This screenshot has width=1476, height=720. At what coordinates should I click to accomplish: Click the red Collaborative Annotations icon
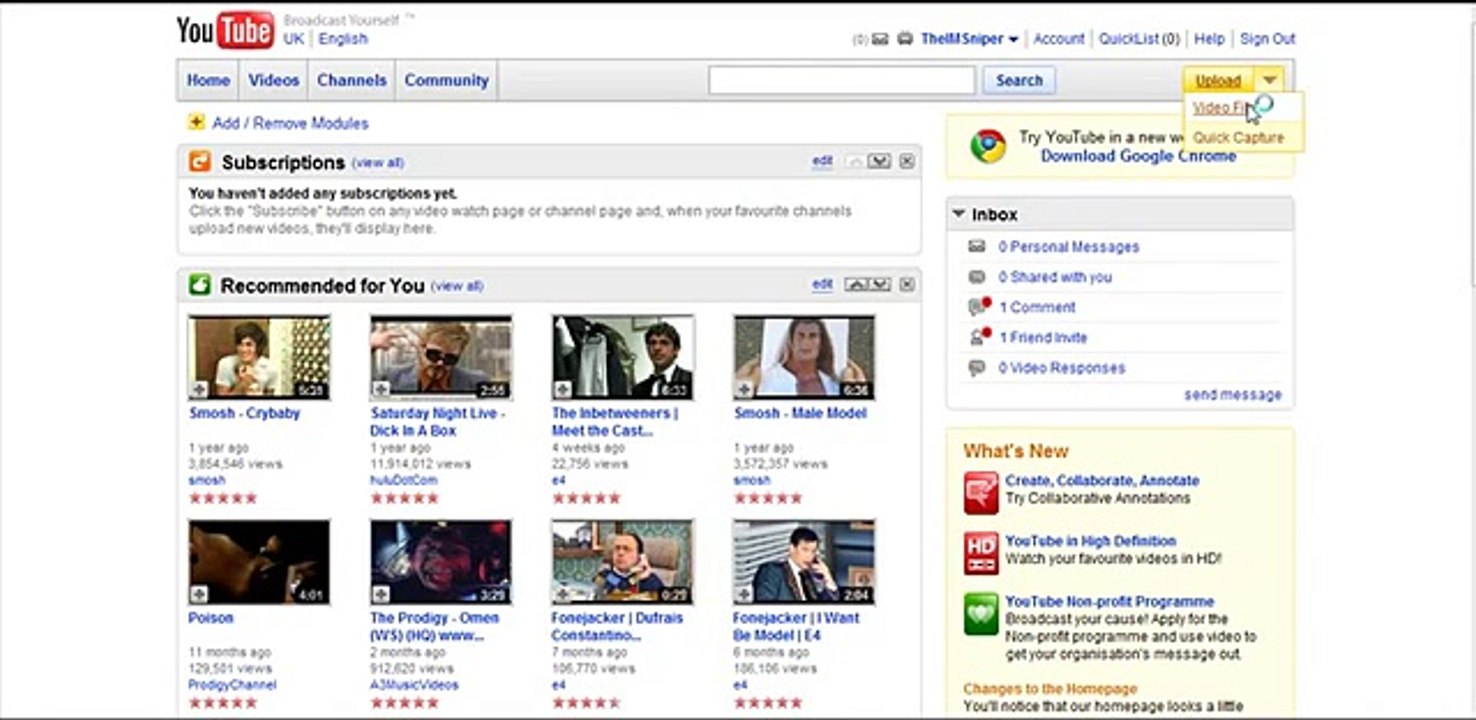(x=981, y=493)
